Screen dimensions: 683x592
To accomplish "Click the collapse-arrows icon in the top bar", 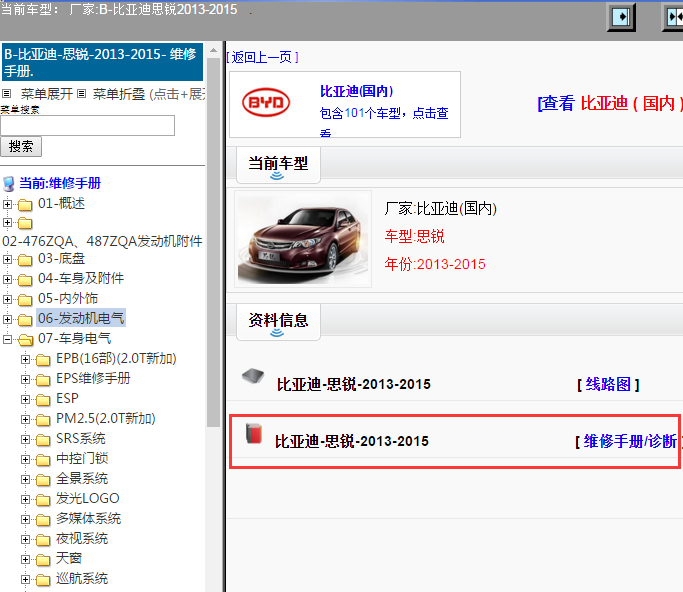I will (x=673, y=17).
